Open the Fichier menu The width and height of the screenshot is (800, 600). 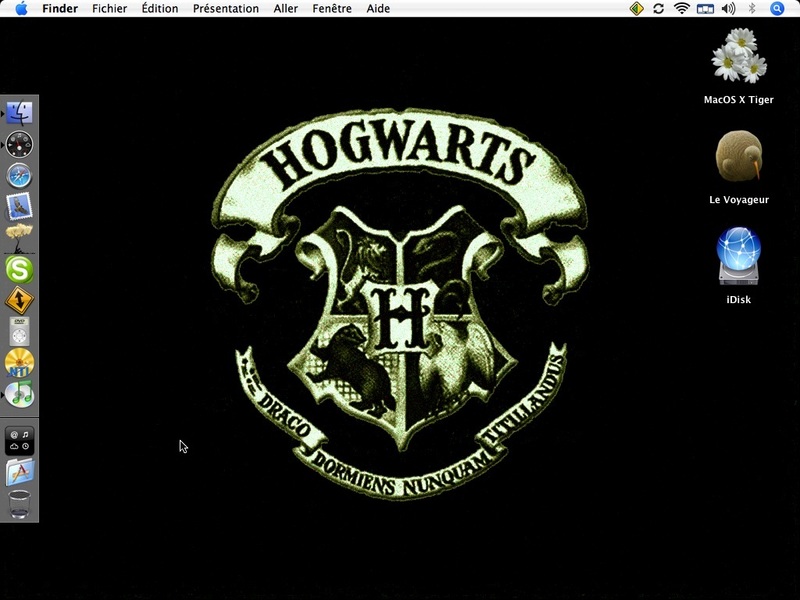pos(109,9)
